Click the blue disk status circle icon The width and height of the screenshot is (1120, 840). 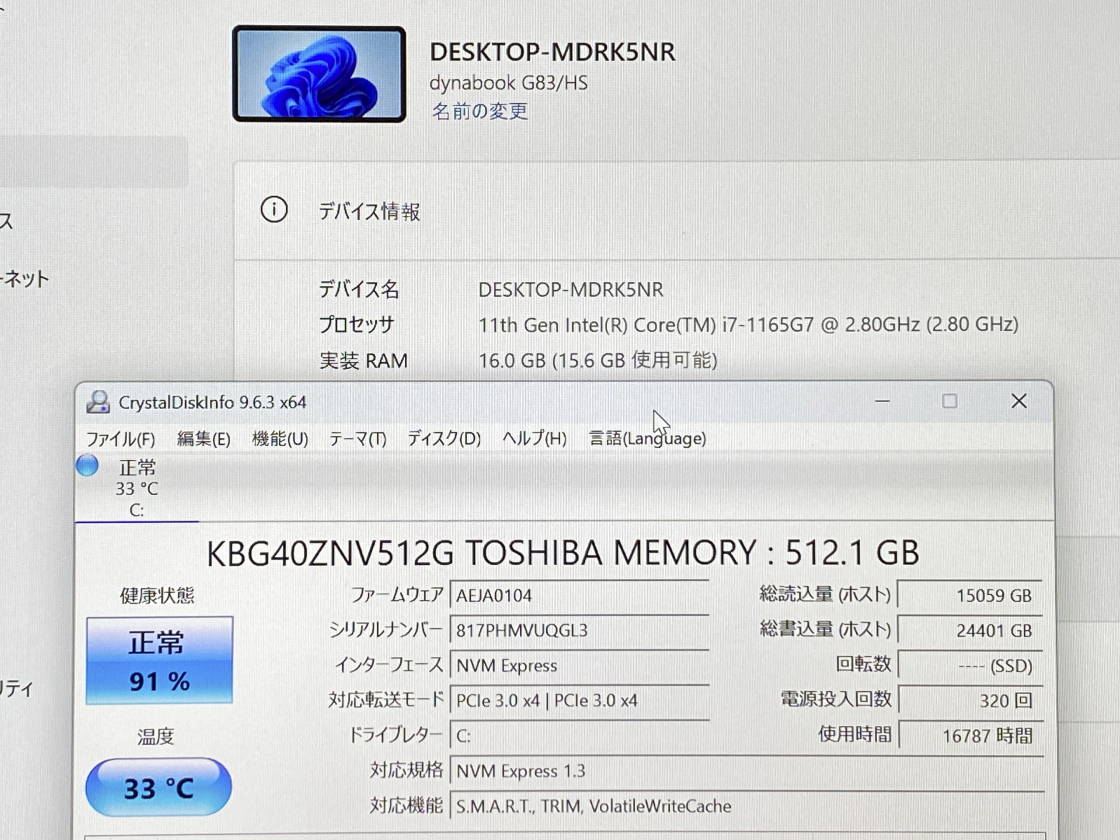click(88, 466)
